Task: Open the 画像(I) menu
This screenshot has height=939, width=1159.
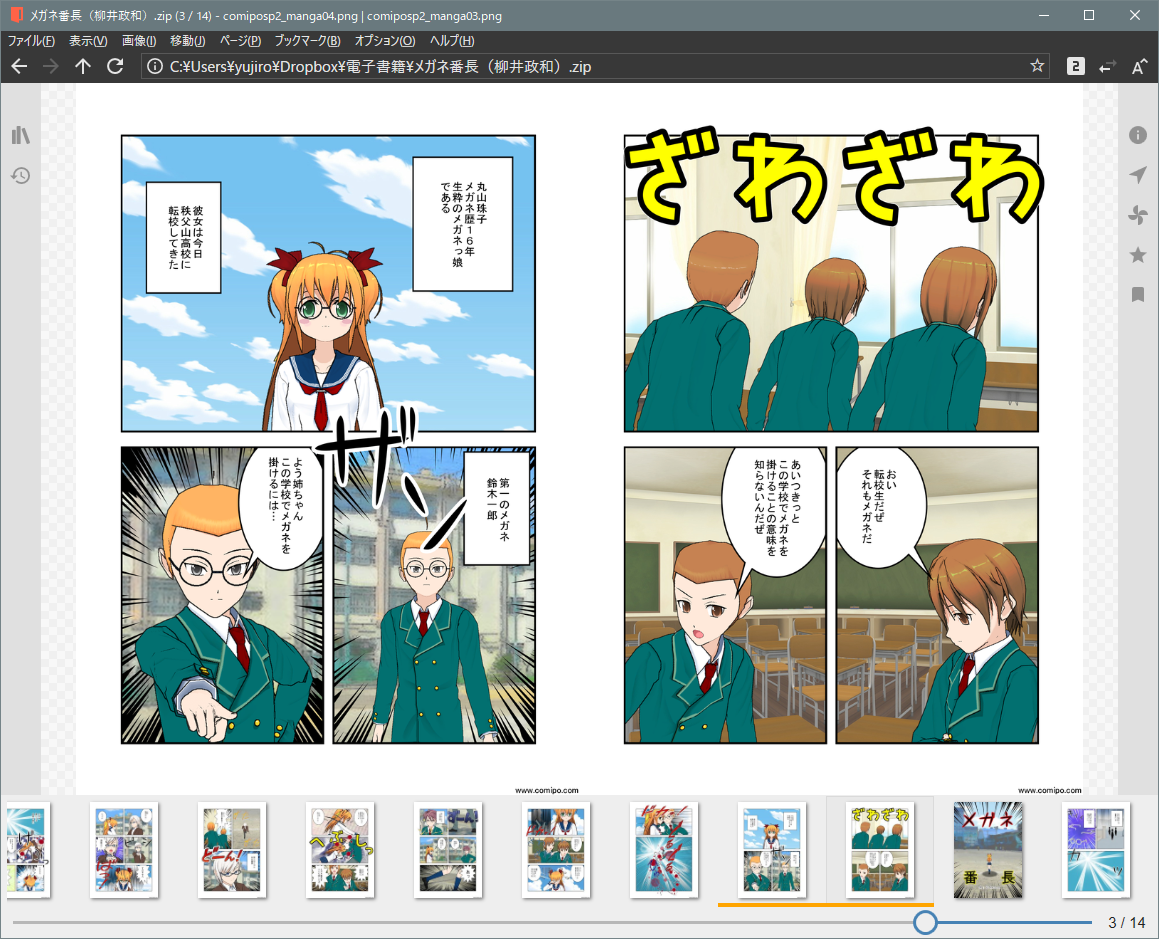Action: (139, 41)
